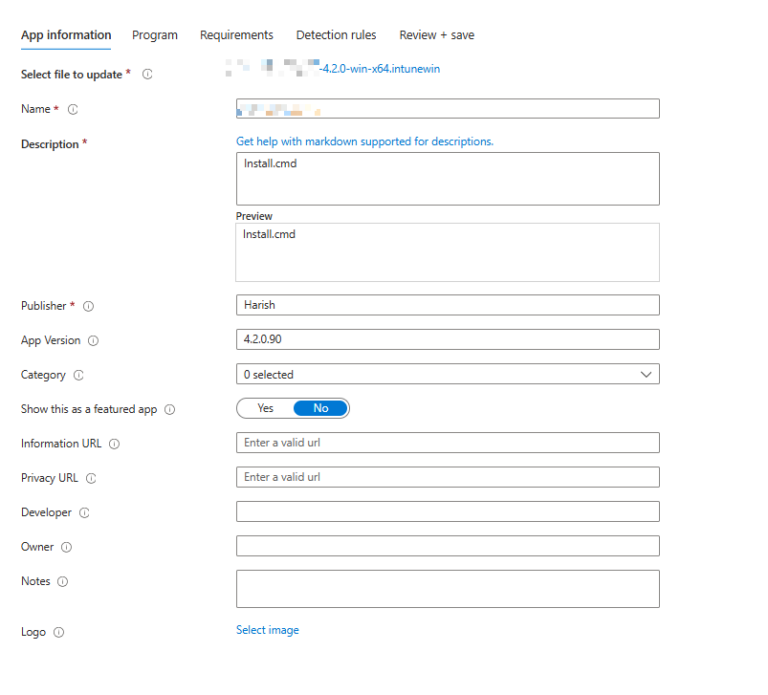This screenshot has width=768, height=695.
Task: Click info icon beside featured app label
Action: (x=169, y=409)
